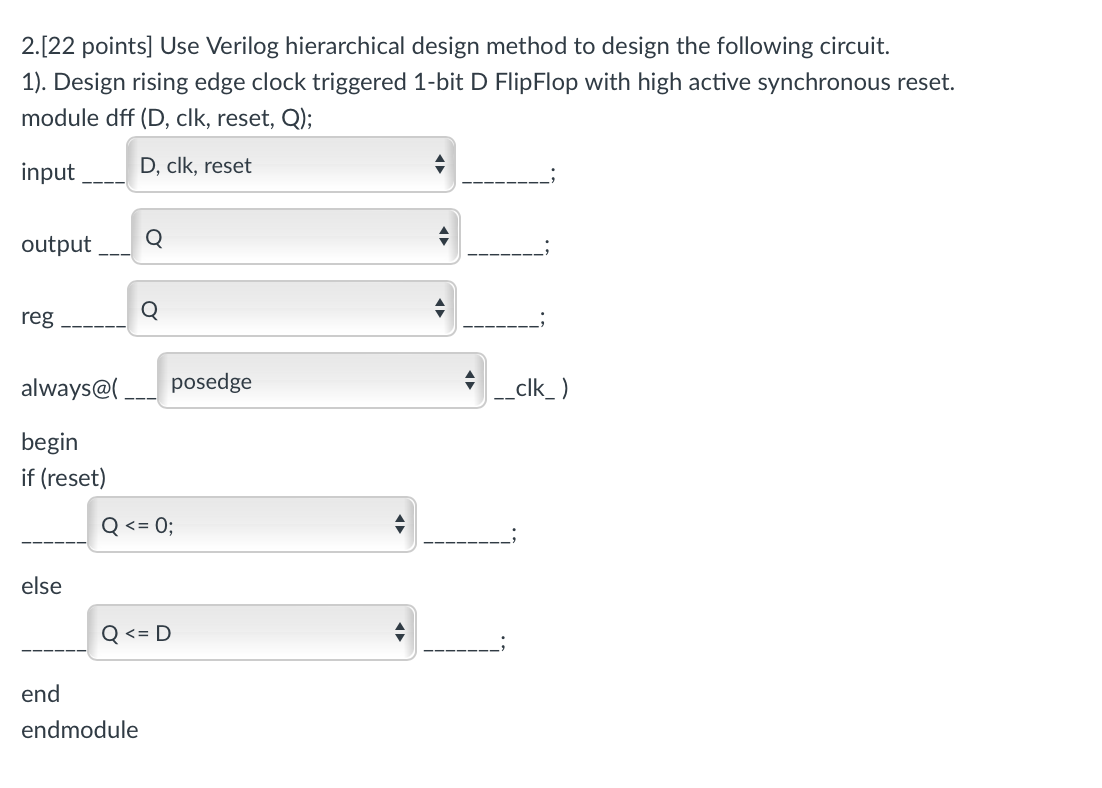Click the arrow icon on 'Q <= 0;' dropdown
The width and height of the screenshot is (1102, 788).
click(400, 524)
